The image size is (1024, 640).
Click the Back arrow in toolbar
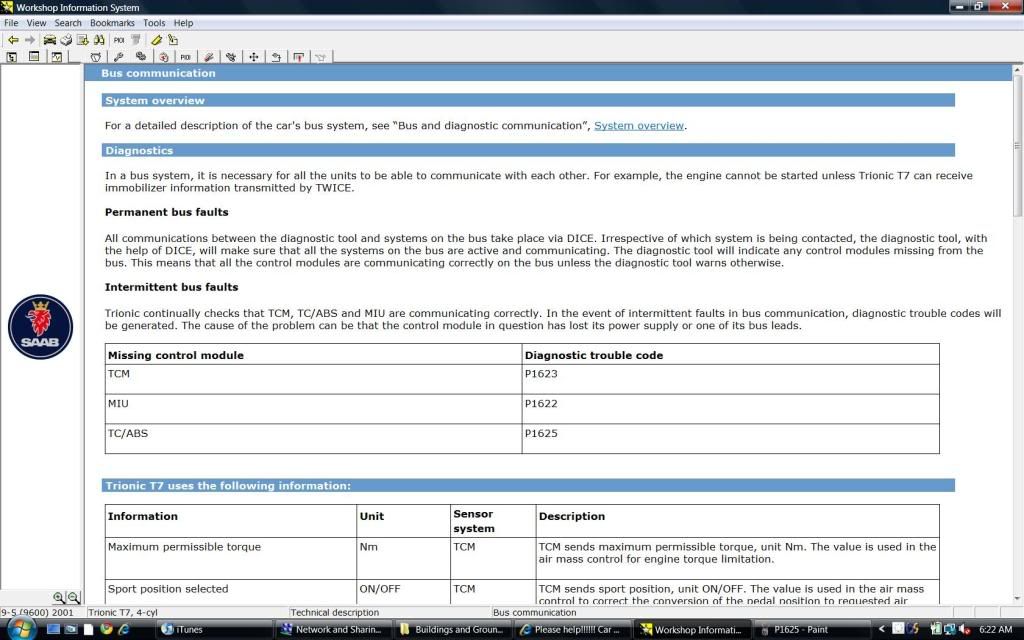pos(12,40)
